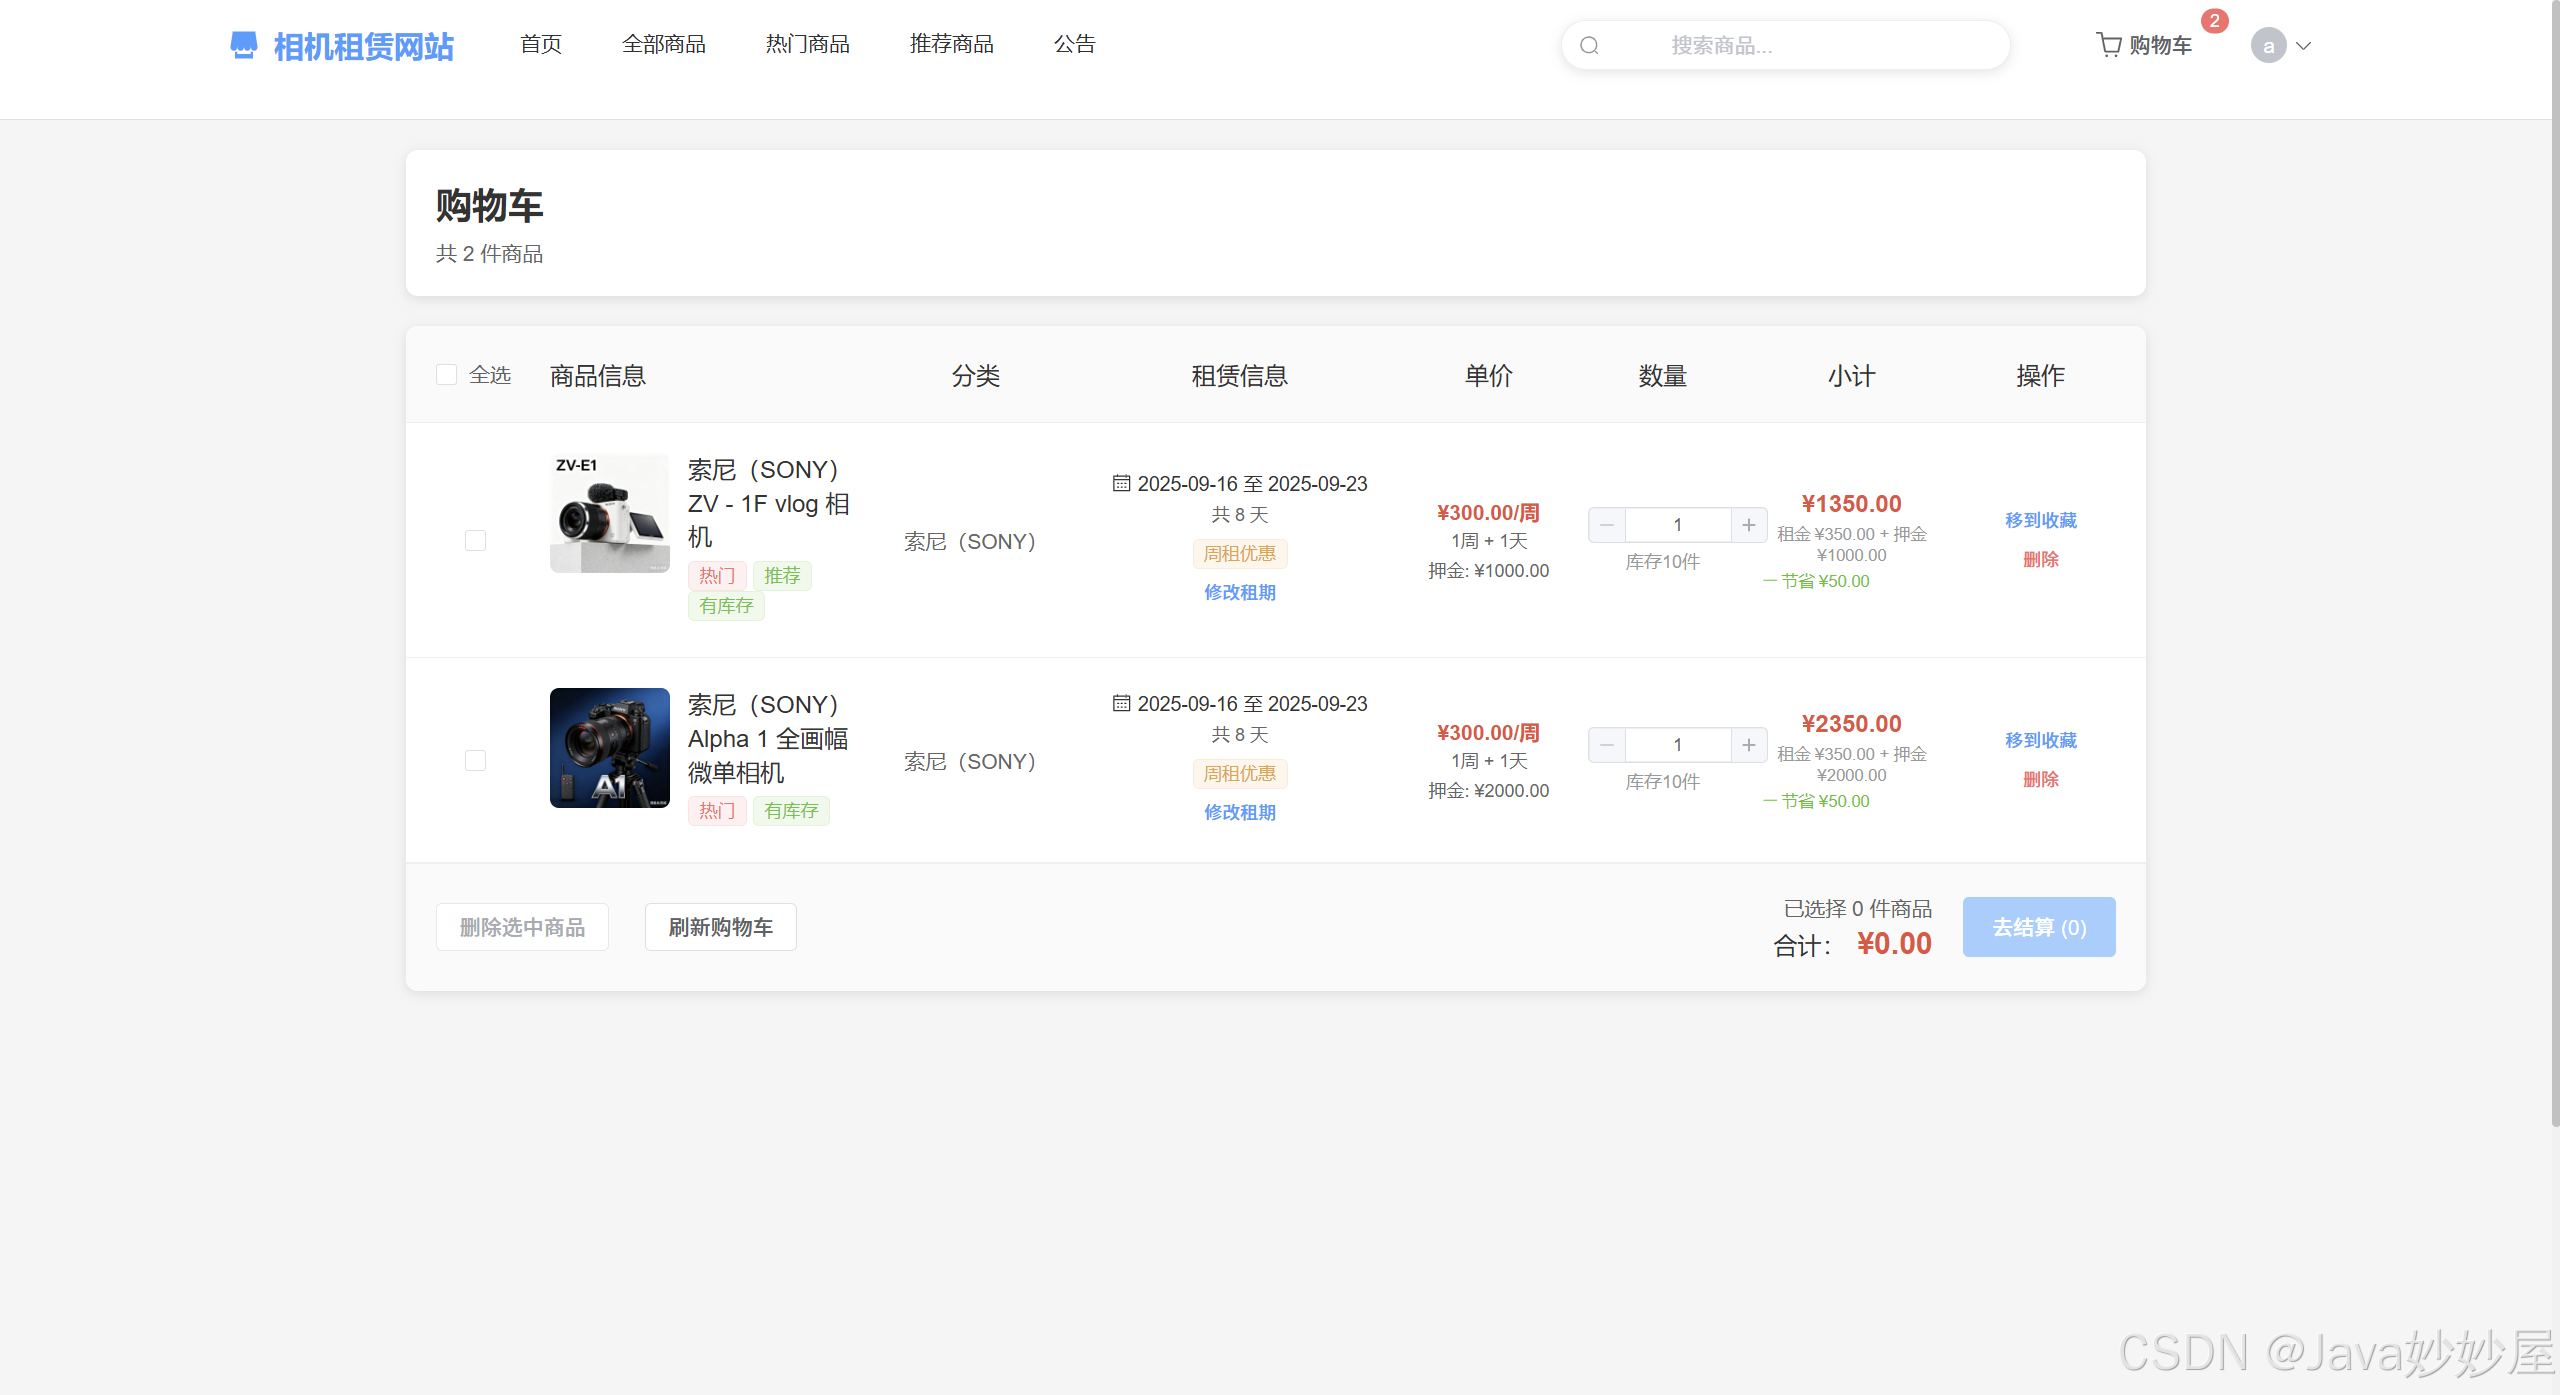Image resolution: width=2560 pixels, height=1395 pixels.
Task: Click quantity field for ZV-1F camera
Action: pyautogui.click(x=1678, y=525)
